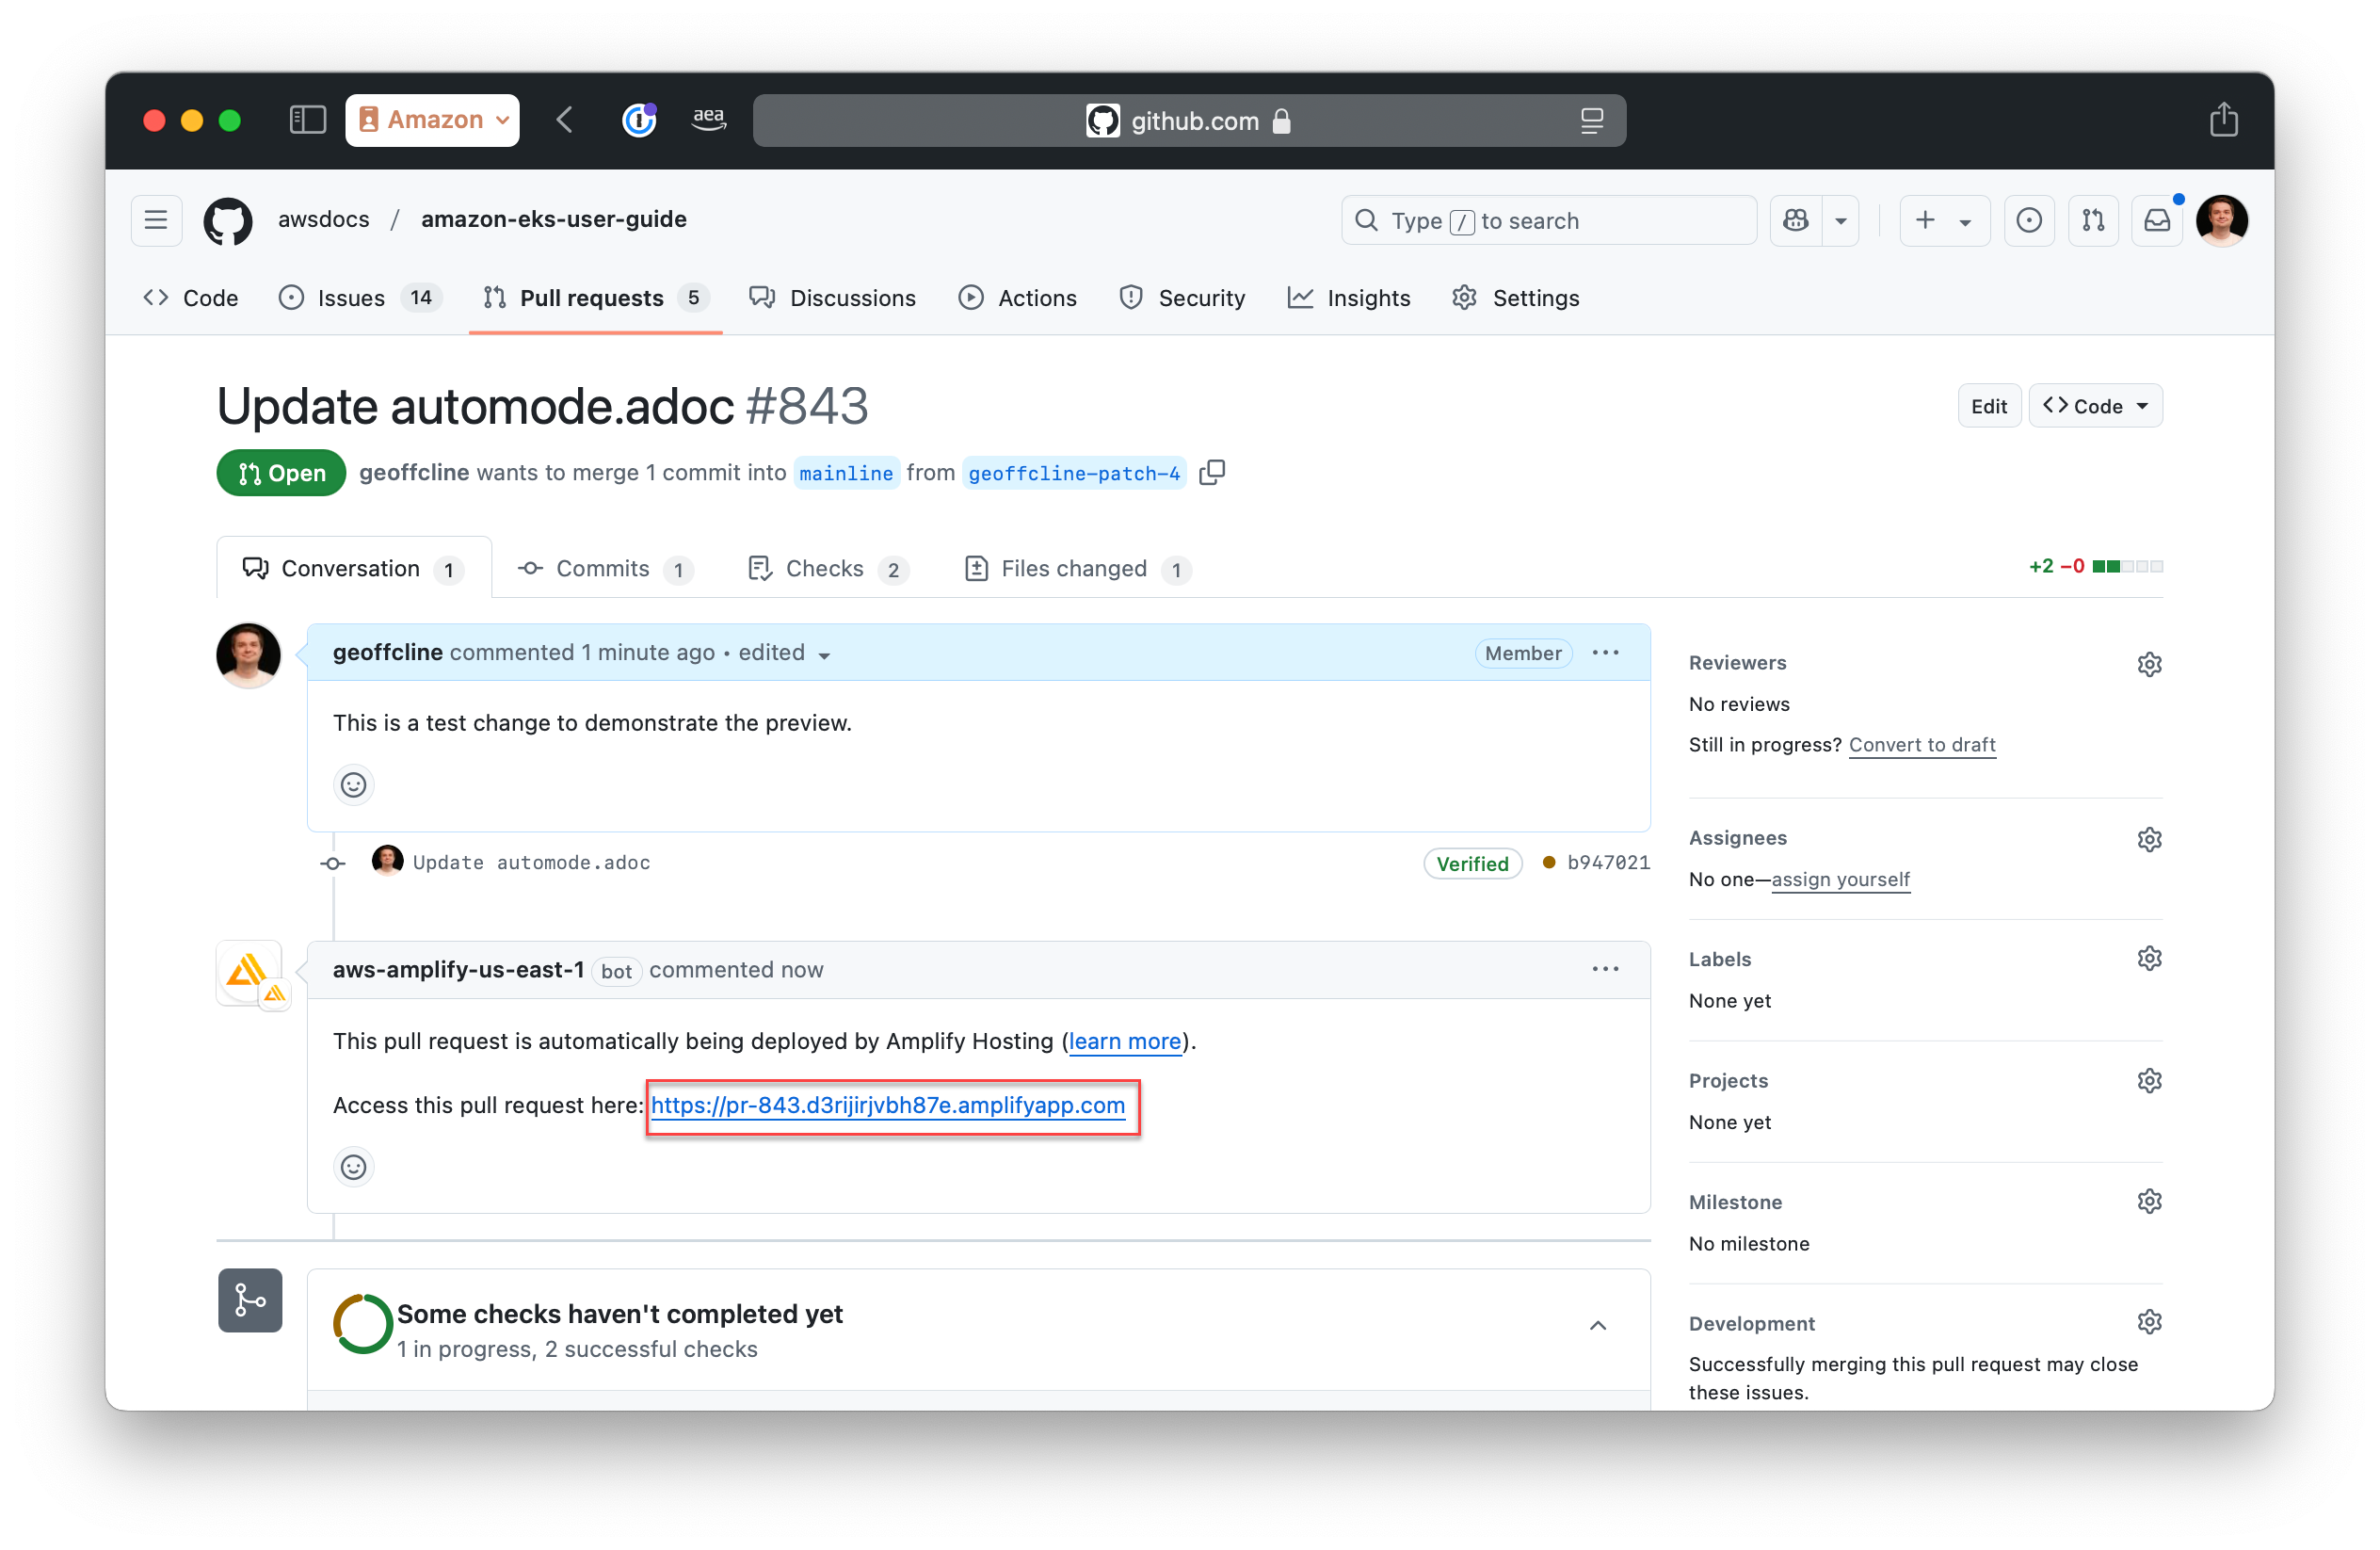Open comment options on the bot comment
The image size is (2380, 1550).
click(x=1605, y=969)
